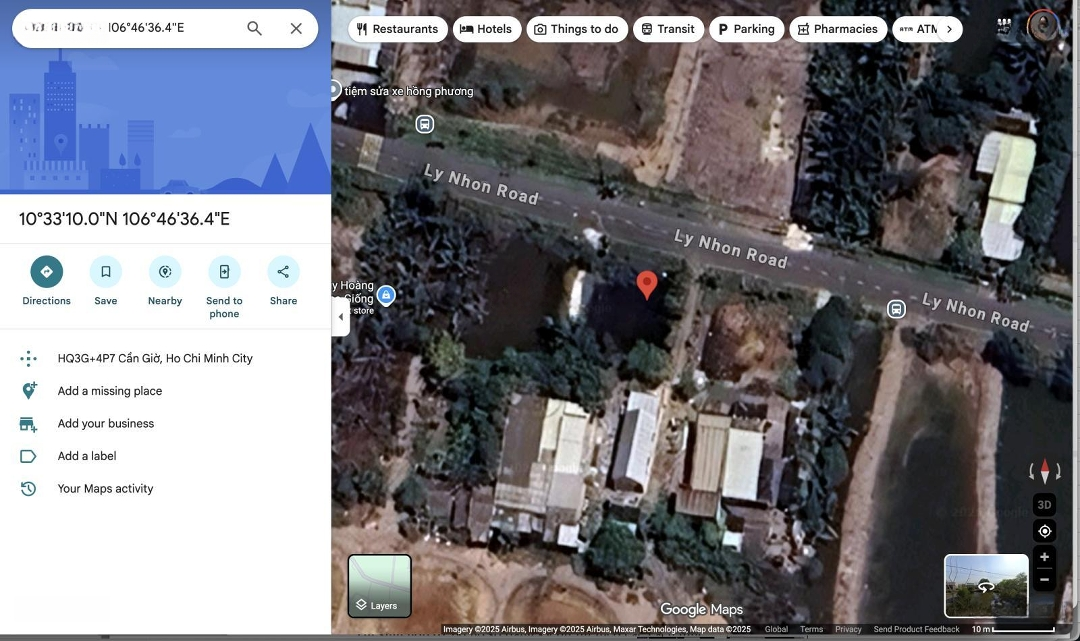The width and height of the screenshot is (1080, 641).
Task: Zoom out of the map
Action: (x=1044, y=579)
